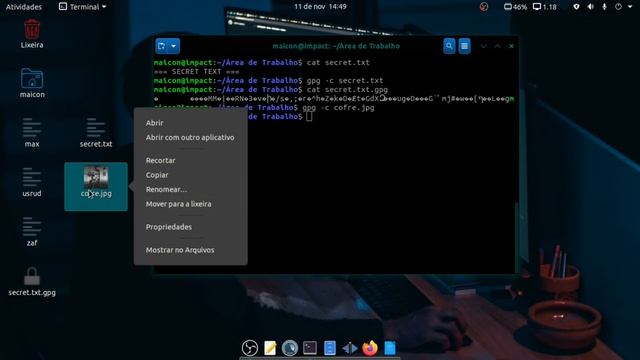
Task: Expand the new-tab dropdown arrow in terminal
Action: click(x=174, y=46)
